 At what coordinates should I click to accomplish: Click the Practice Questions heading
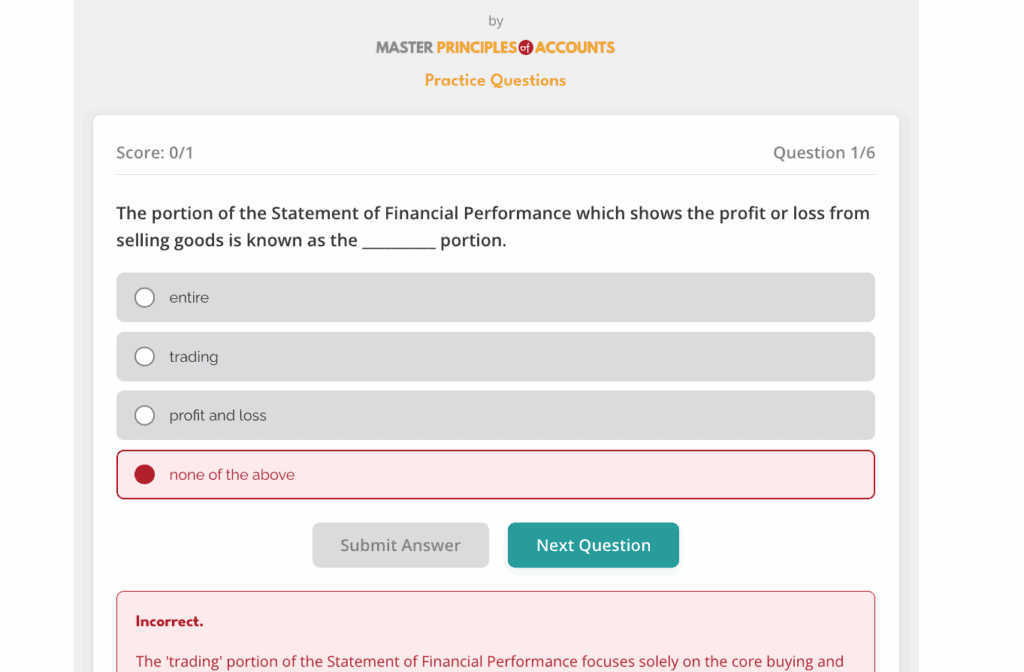tap(495, 80)
